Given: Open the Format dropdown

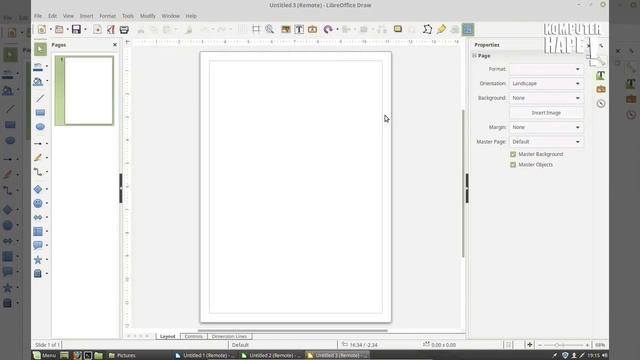Looking at the screenshot, I should [x=546, y=69].
